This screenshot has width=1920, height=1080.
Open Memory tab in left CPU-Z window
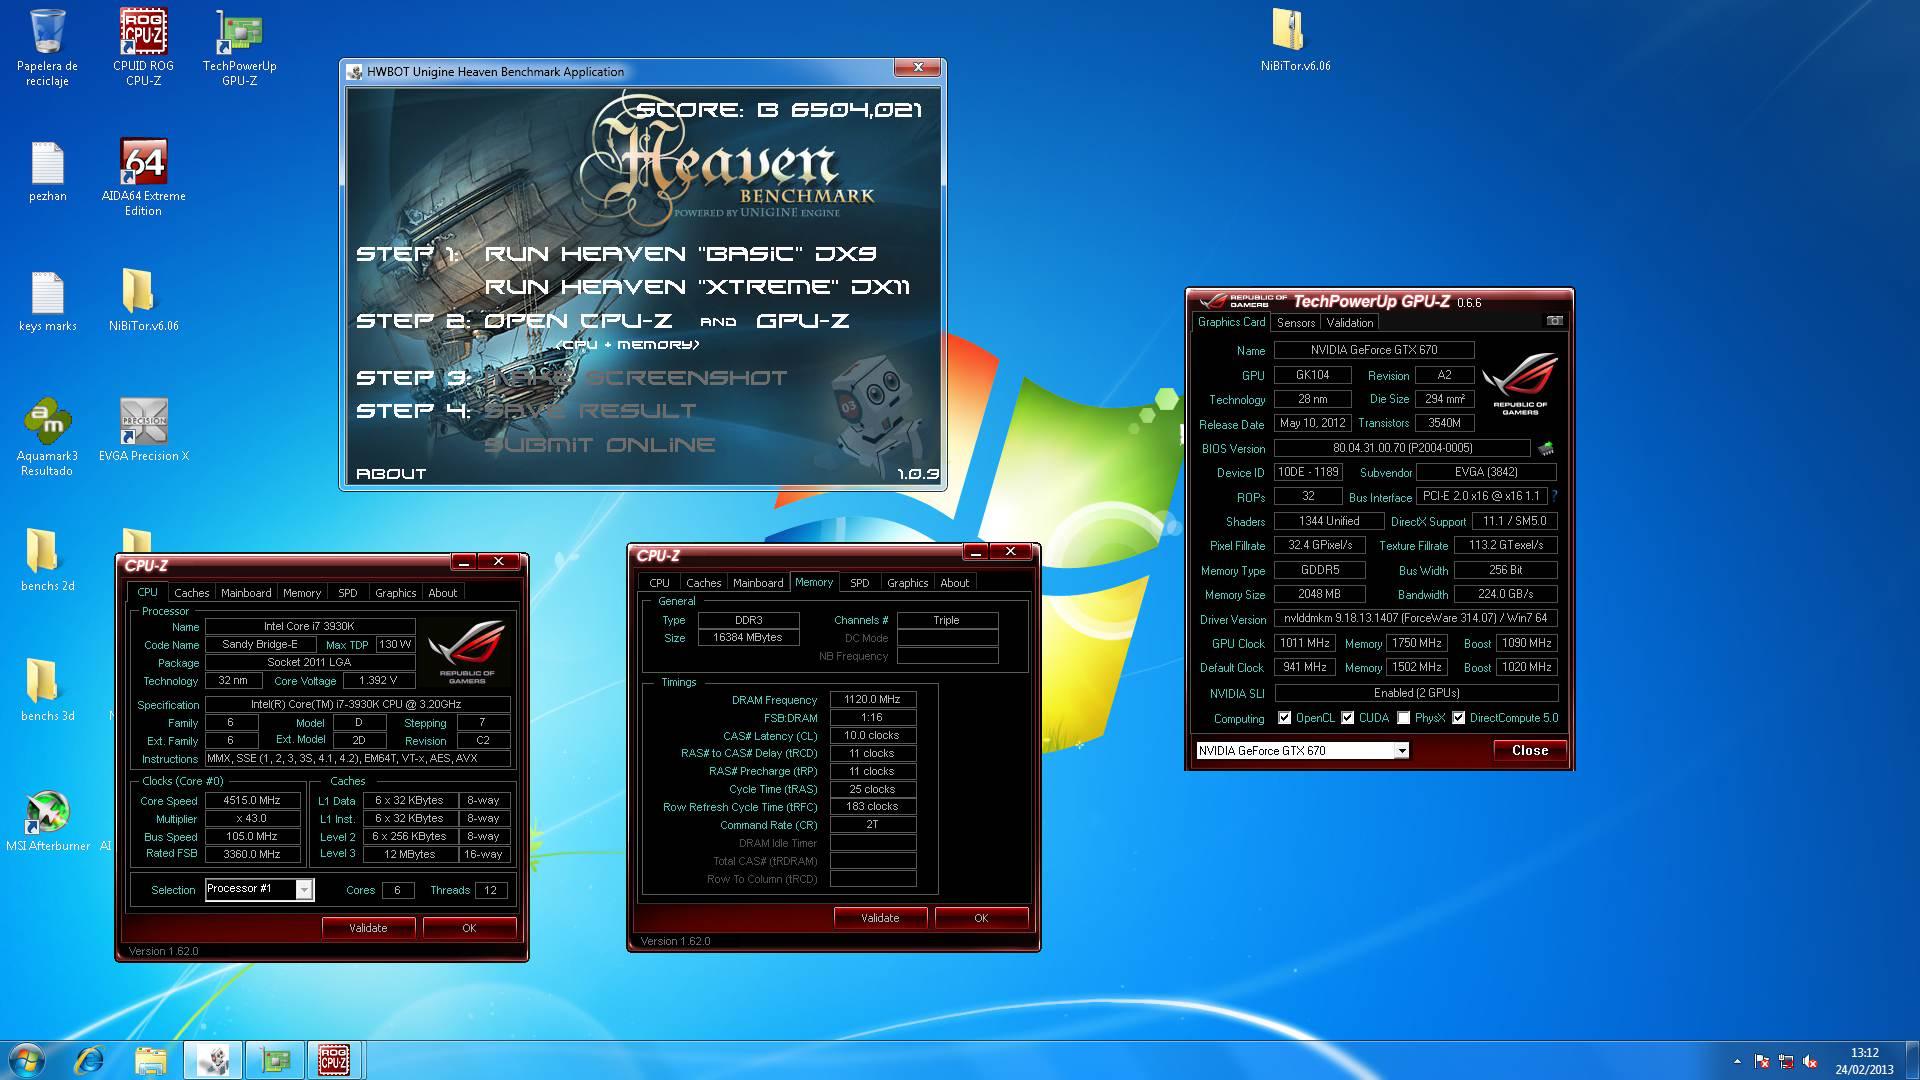pyautogui.click(x=302, y=593)
